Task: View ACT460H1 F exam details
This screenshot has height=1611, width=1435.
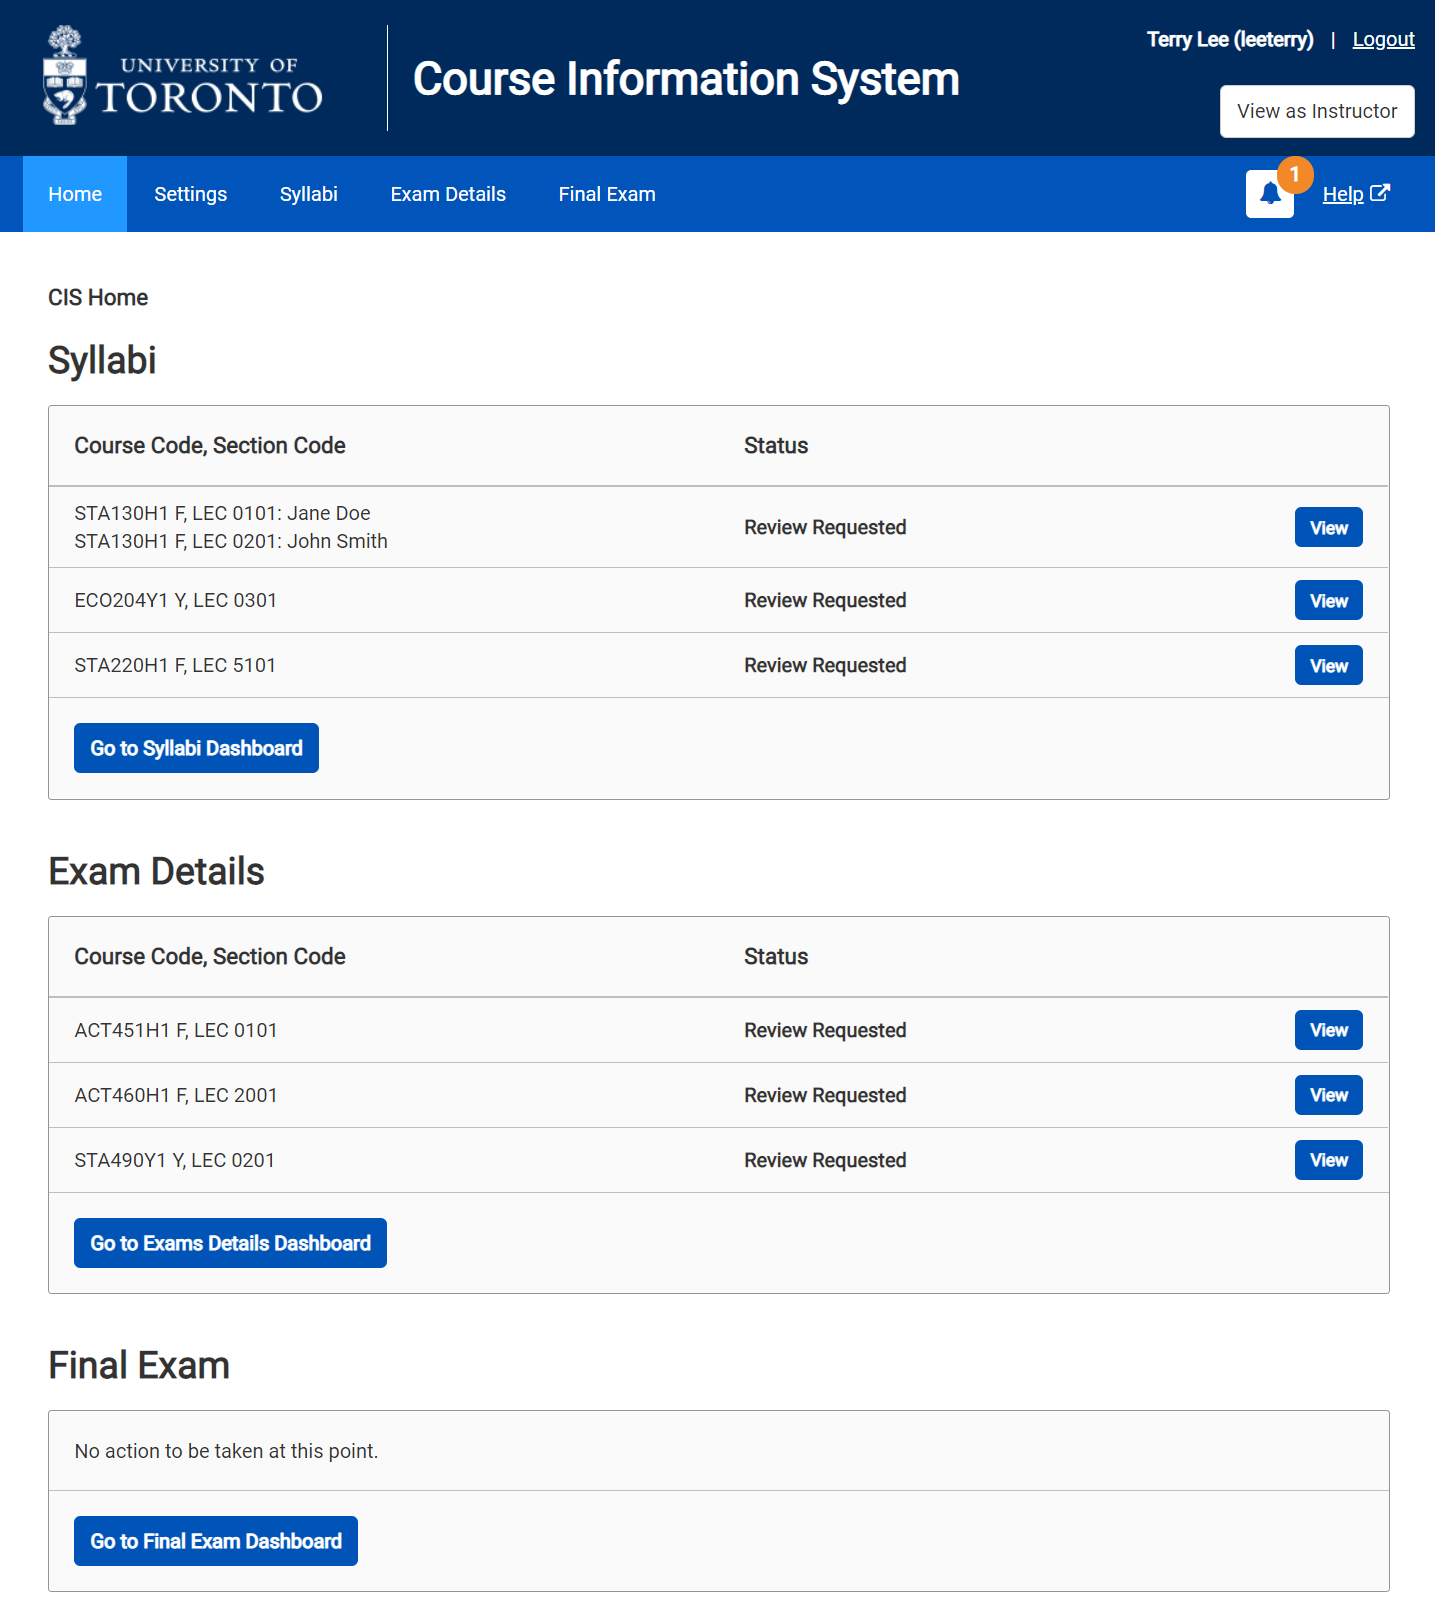Action: click(1328, 1095)
